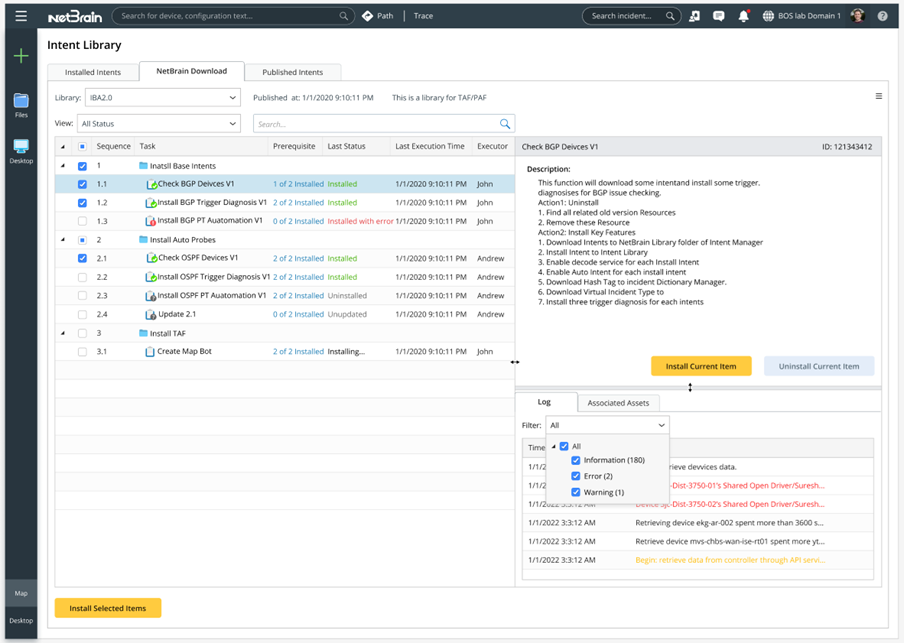Image resolution: width=904 pixels, height=643 pixels.
Task: Sort by Last Execution Time column header
Action: (x=430, y=146)
